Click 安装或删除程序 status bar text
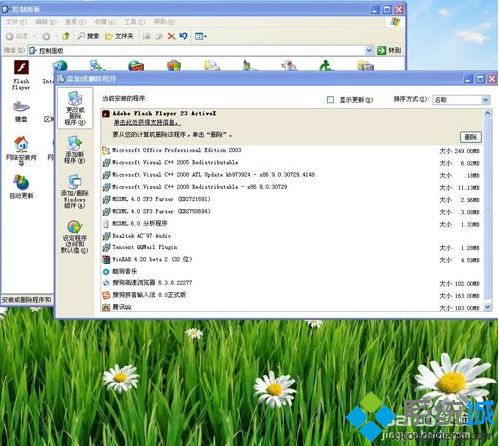 pyautogui.click(x=27, y=300)
